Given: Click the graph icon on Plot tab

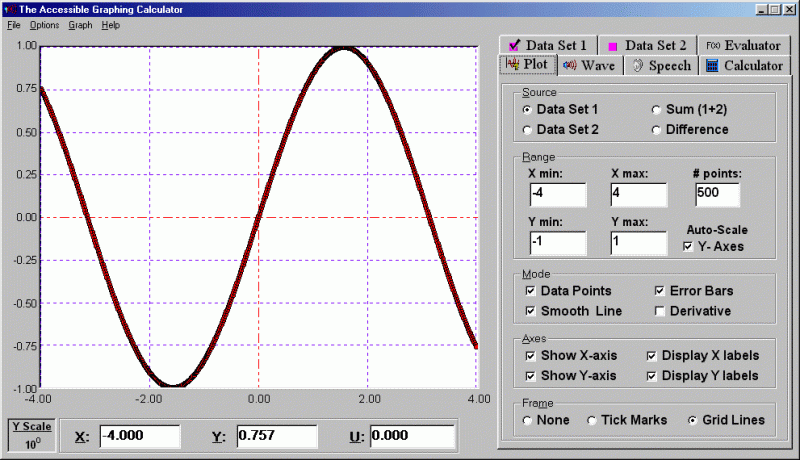Looking at the screenshot, I should pos(512,64).
